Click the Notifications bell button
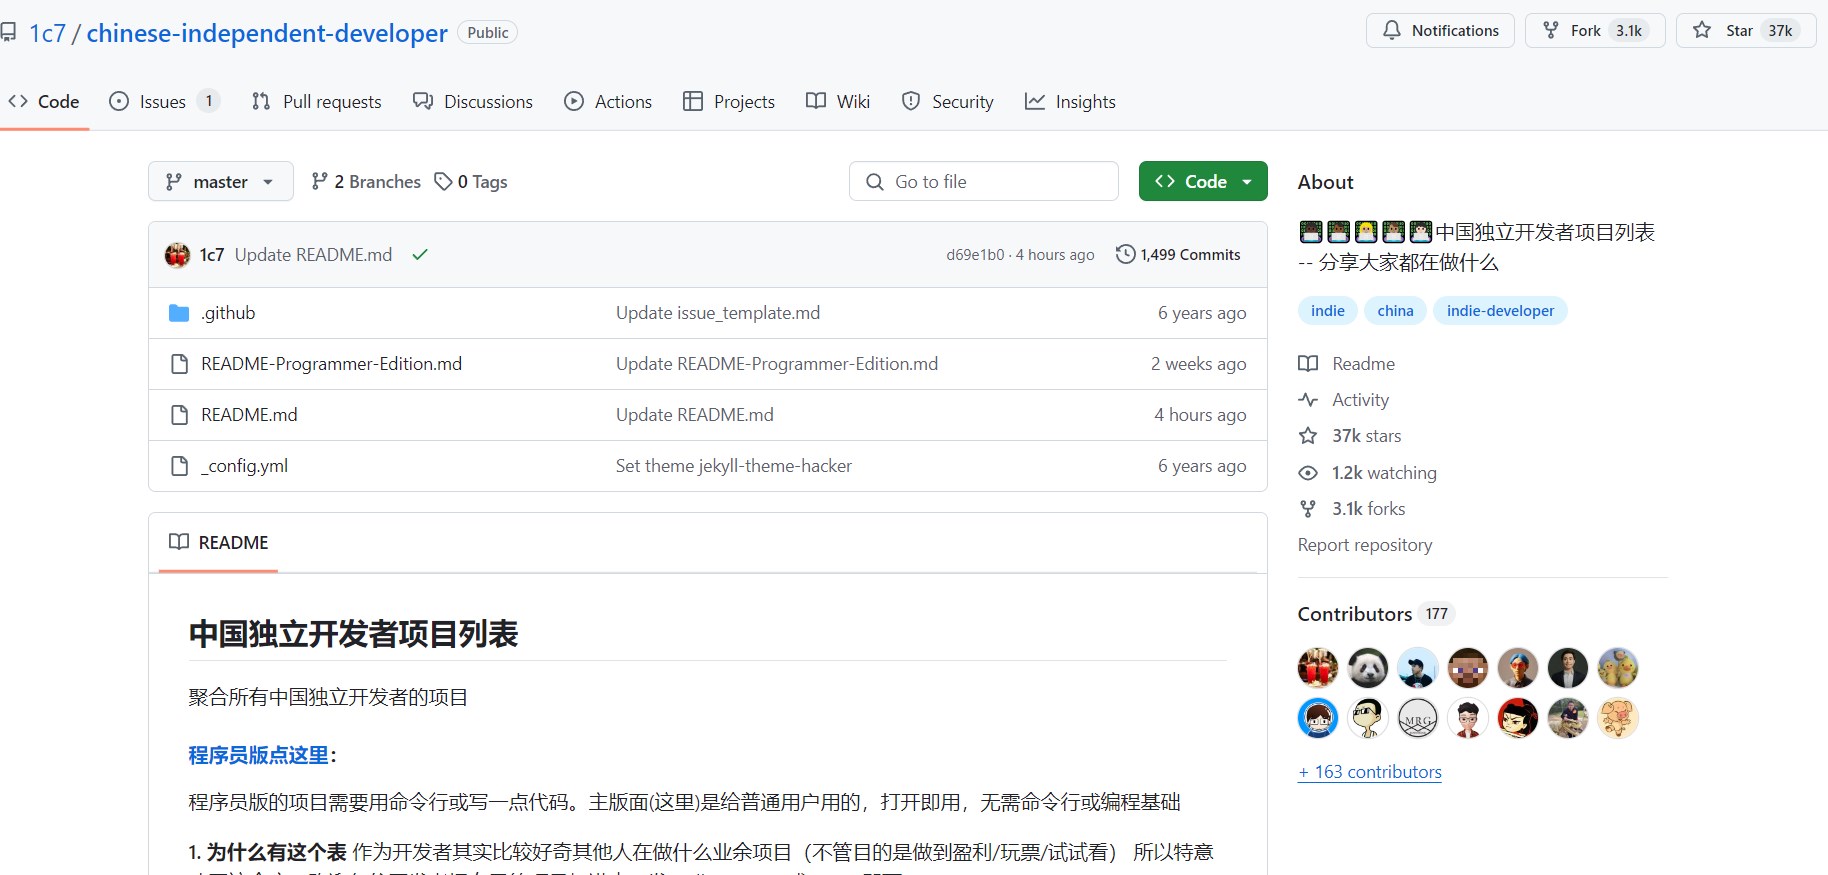1828x875 pixels. 1440,30
